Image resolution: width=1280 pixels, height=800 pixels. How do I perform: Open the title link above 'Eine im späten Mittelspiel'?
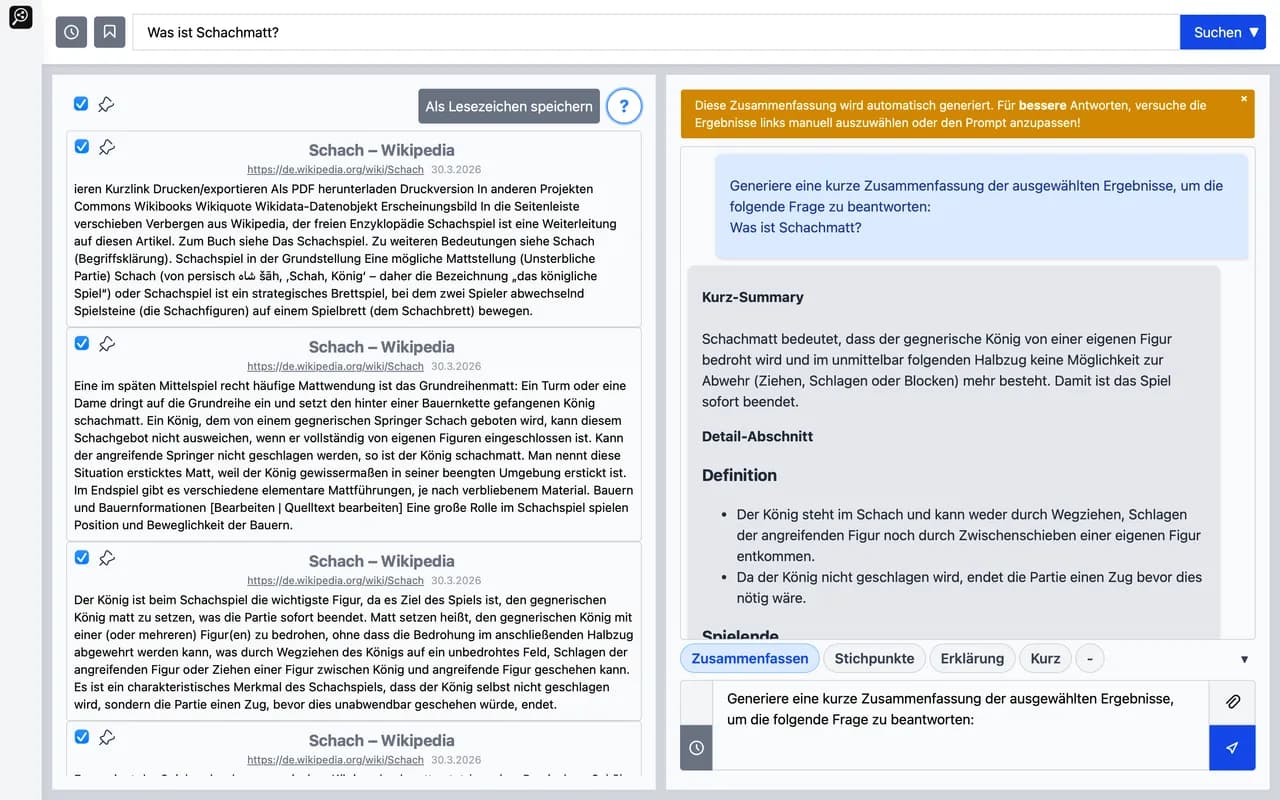(381, 347)
